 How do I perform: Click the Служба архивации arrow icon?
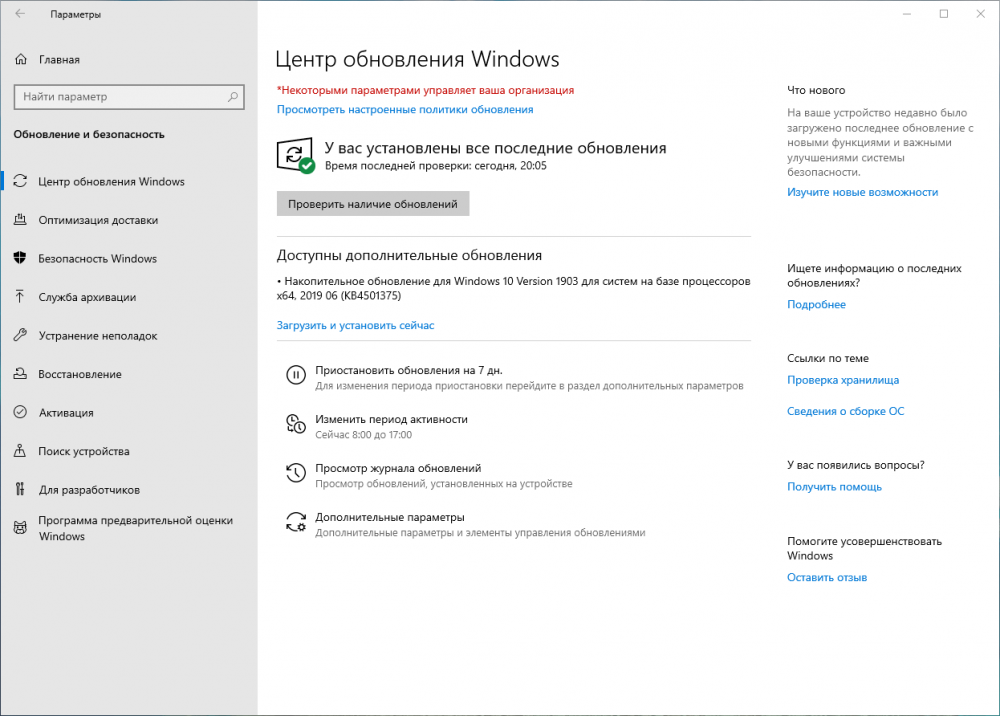coord(20,296)
